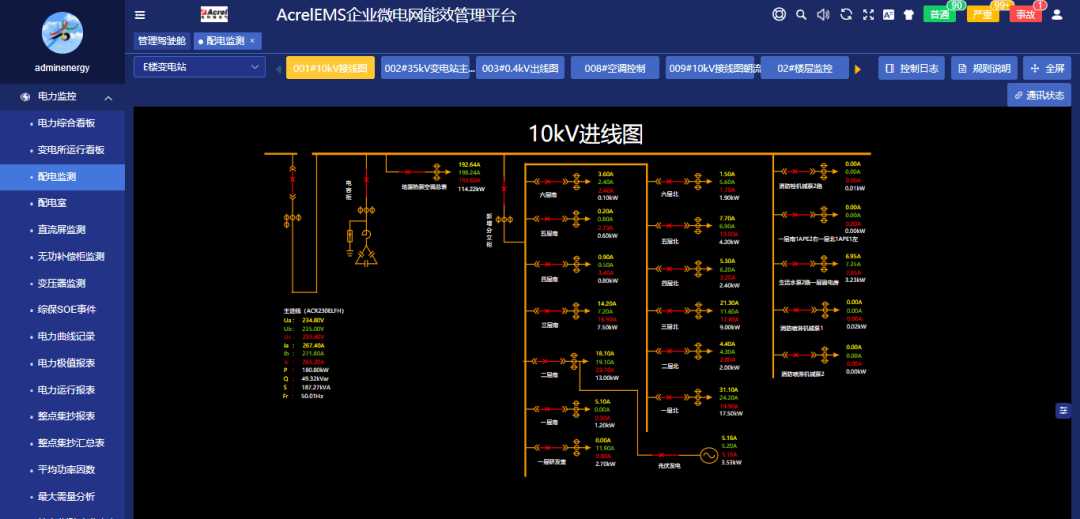Collapse the sidebar with the hamburger icon
The image size is (1080, 519).
[x=140, y=14]
